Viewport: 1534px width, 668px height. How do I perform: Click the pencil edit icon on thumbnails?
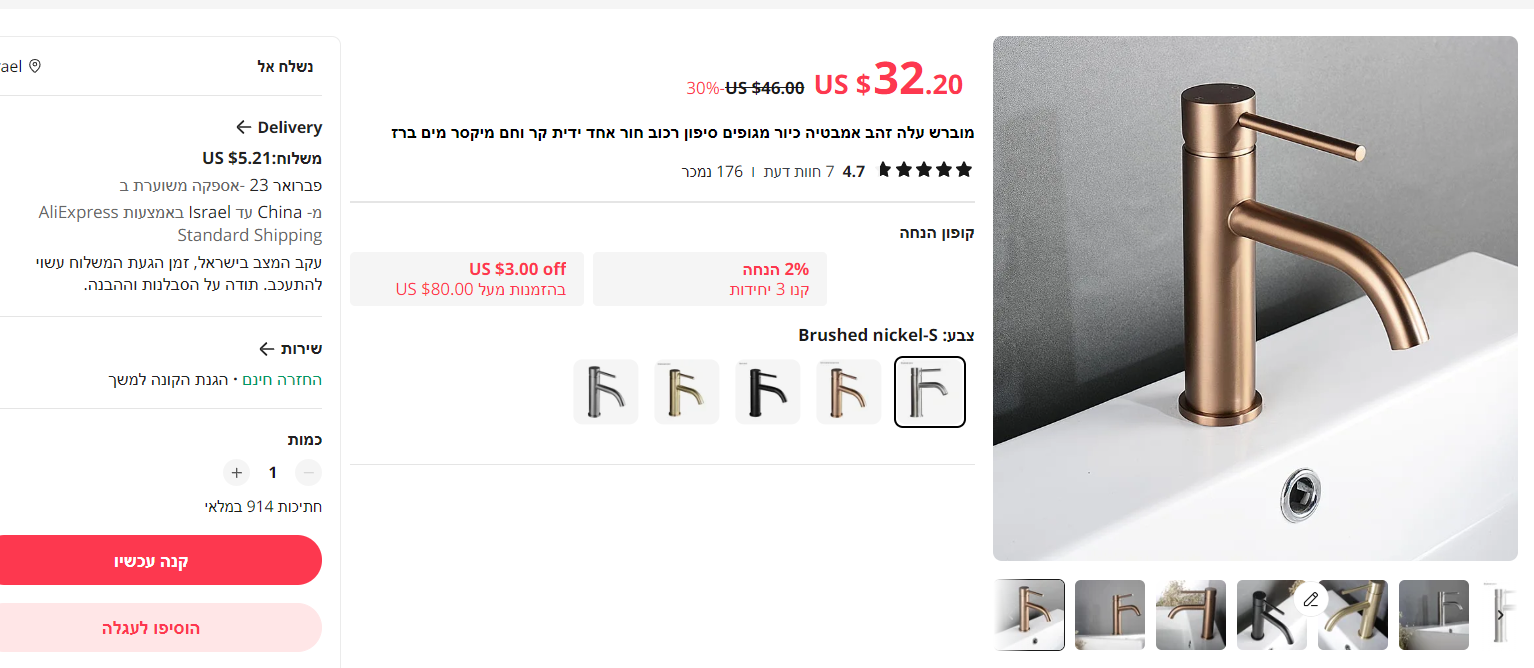pyautogui.click(x=1311, y=600)
